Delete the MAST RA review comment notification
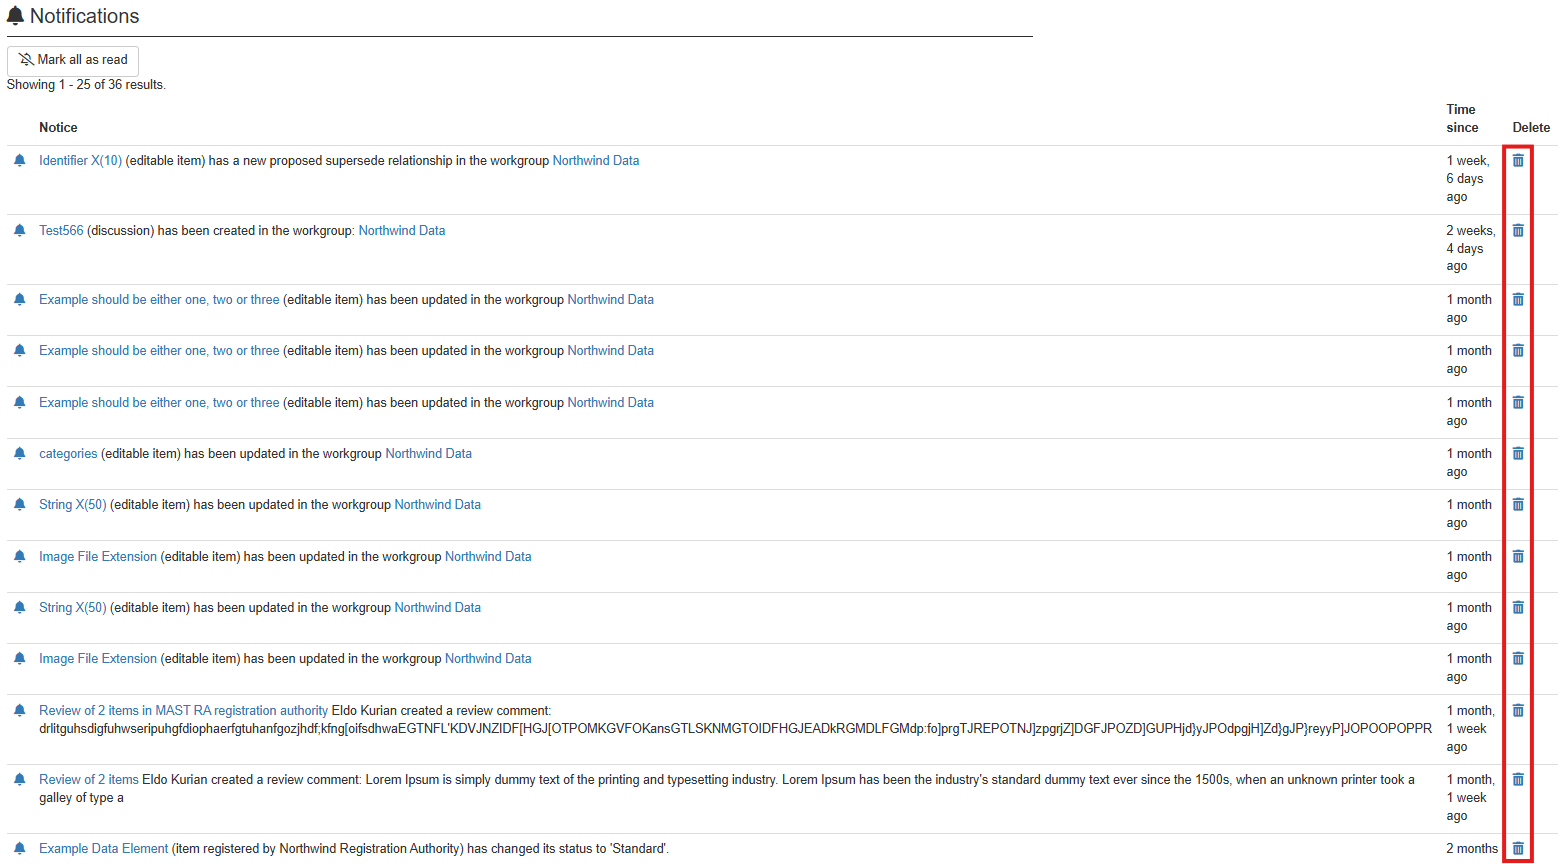 tap(1518, 711)
